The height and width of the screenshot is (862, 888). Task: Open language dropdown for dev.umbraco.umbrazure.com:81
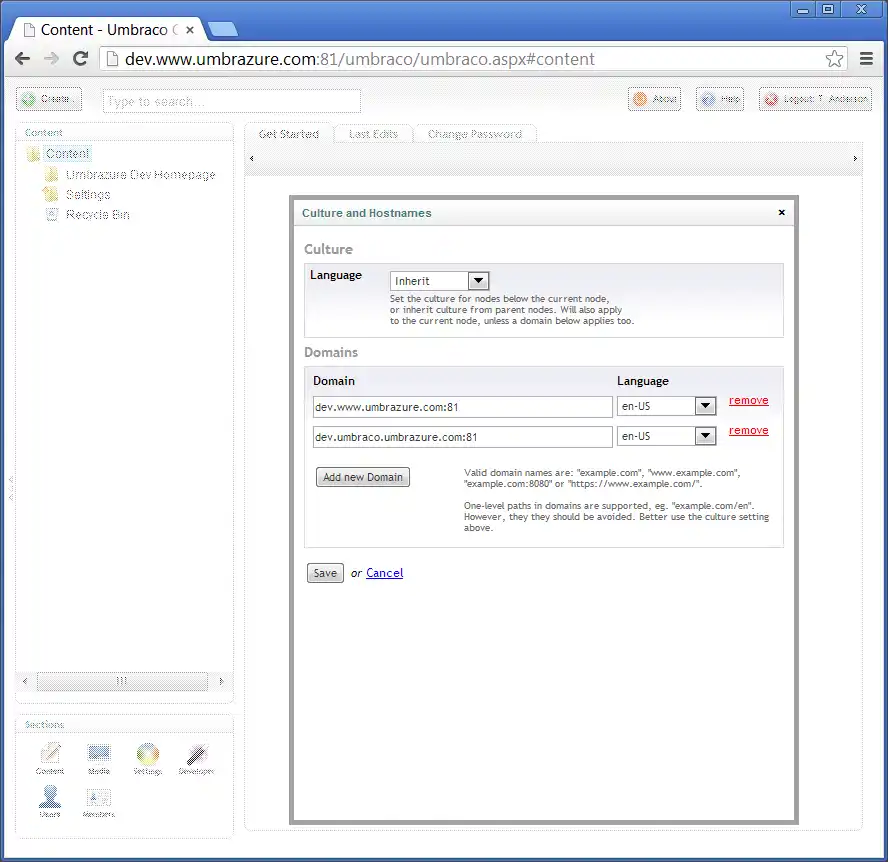(x=667, y=436)
